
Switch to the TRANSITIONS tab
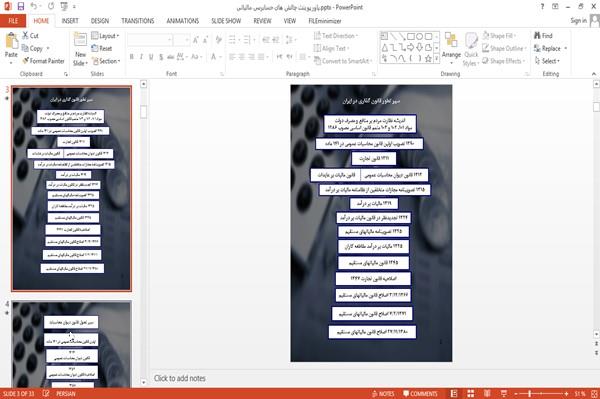click(138, 21)
